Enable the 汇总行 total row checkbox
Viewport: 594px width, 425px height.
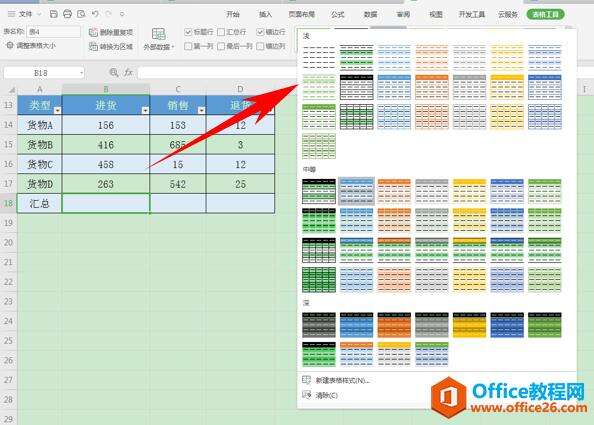[x=221, y=32]
